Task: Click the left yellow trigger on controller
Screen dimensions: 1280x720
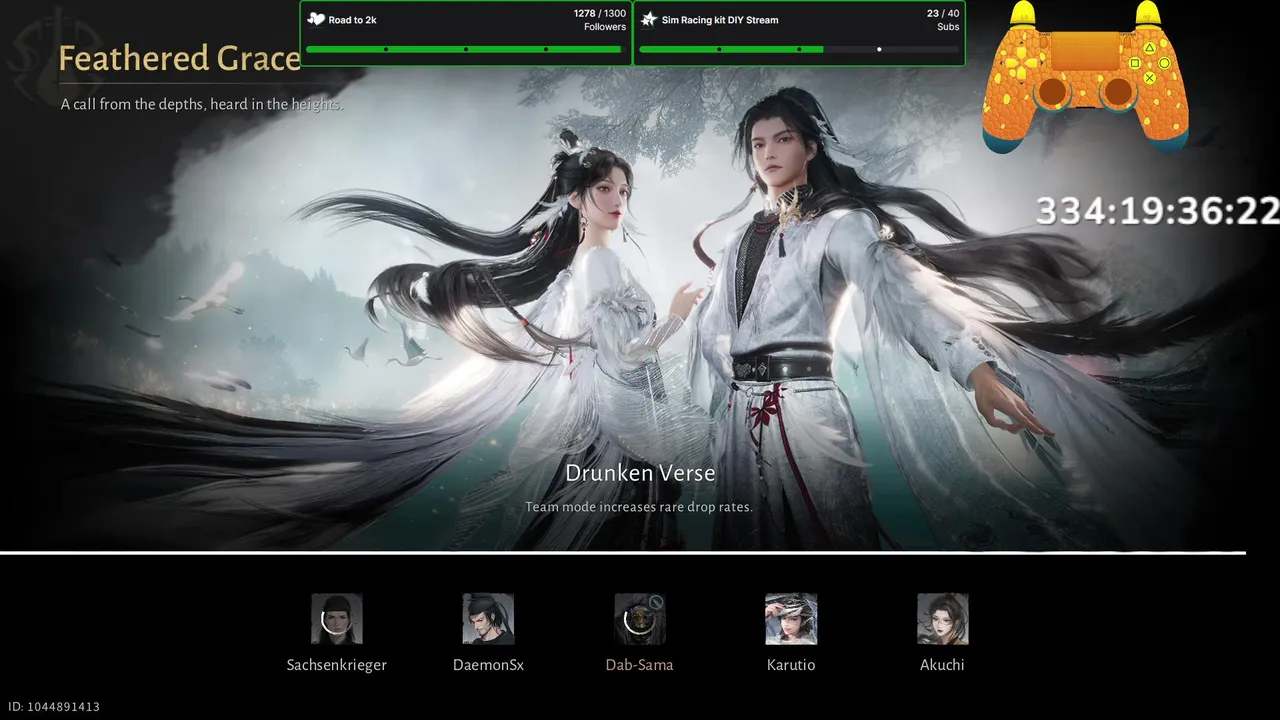Action: tap(1022, 15)
